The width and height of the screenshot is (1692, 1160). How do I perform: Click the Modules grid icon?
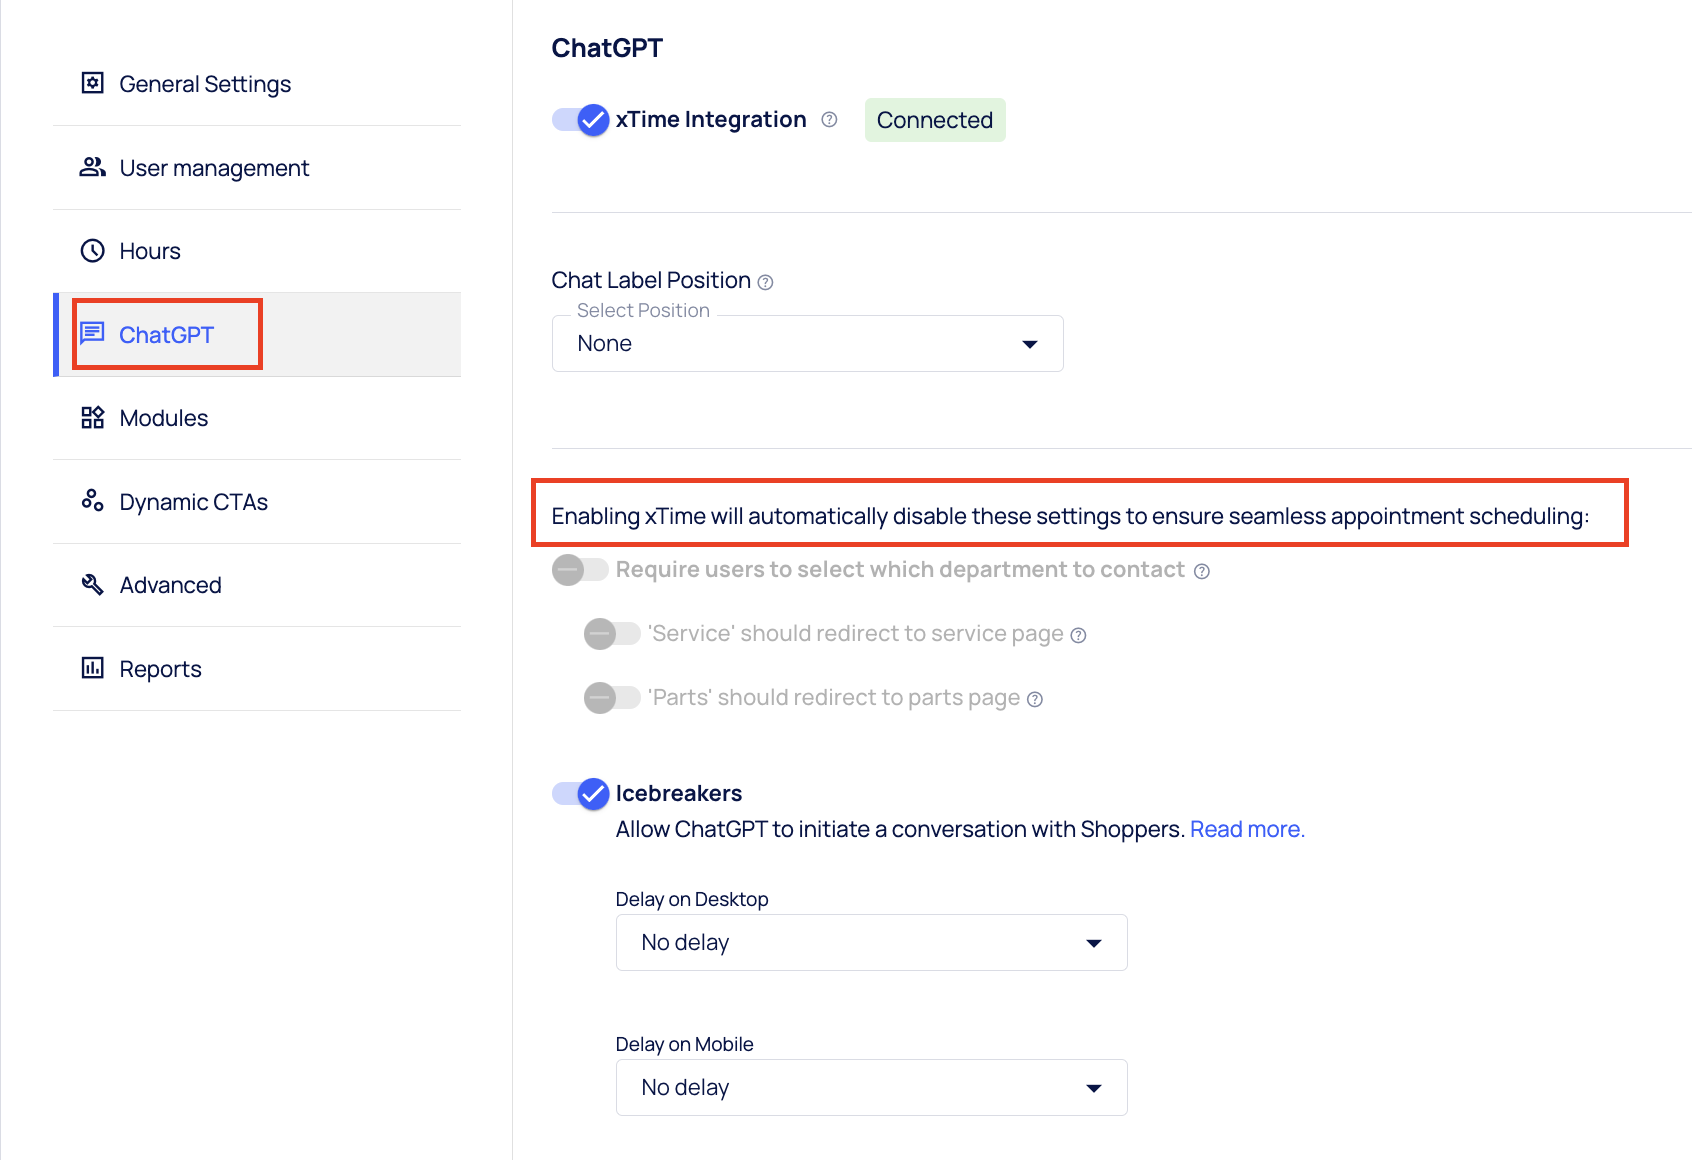(x=93, y=417)
